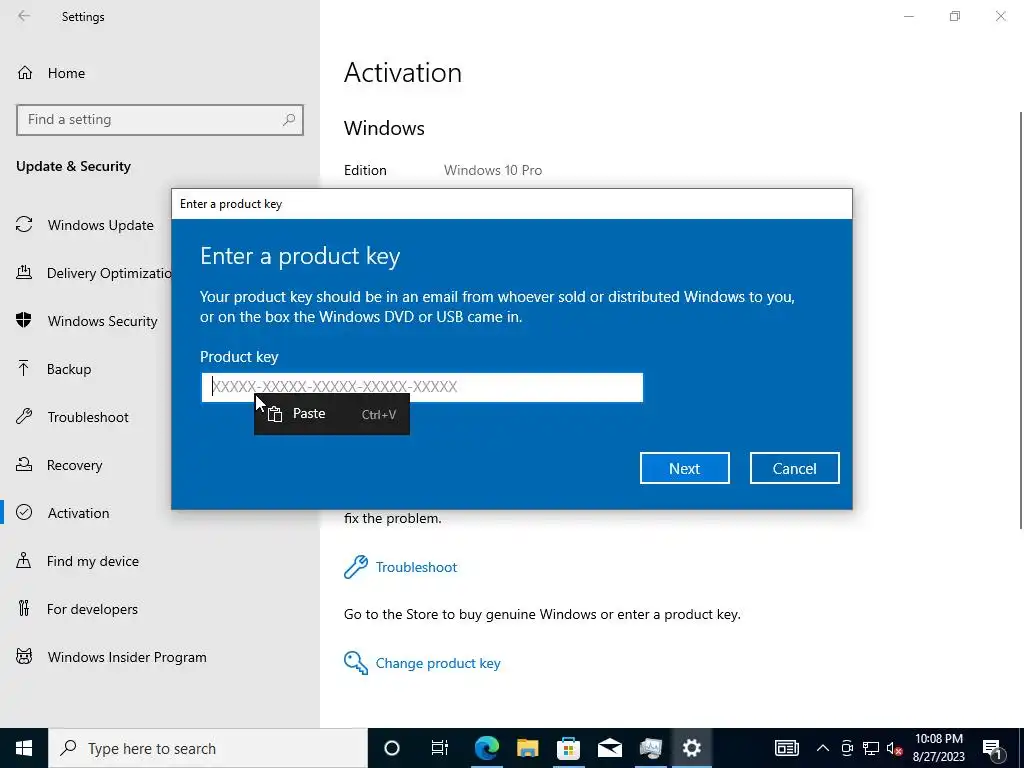Open the notification Action Center icon
Screen dimensions: 1024x768
(x=993, y=748)
